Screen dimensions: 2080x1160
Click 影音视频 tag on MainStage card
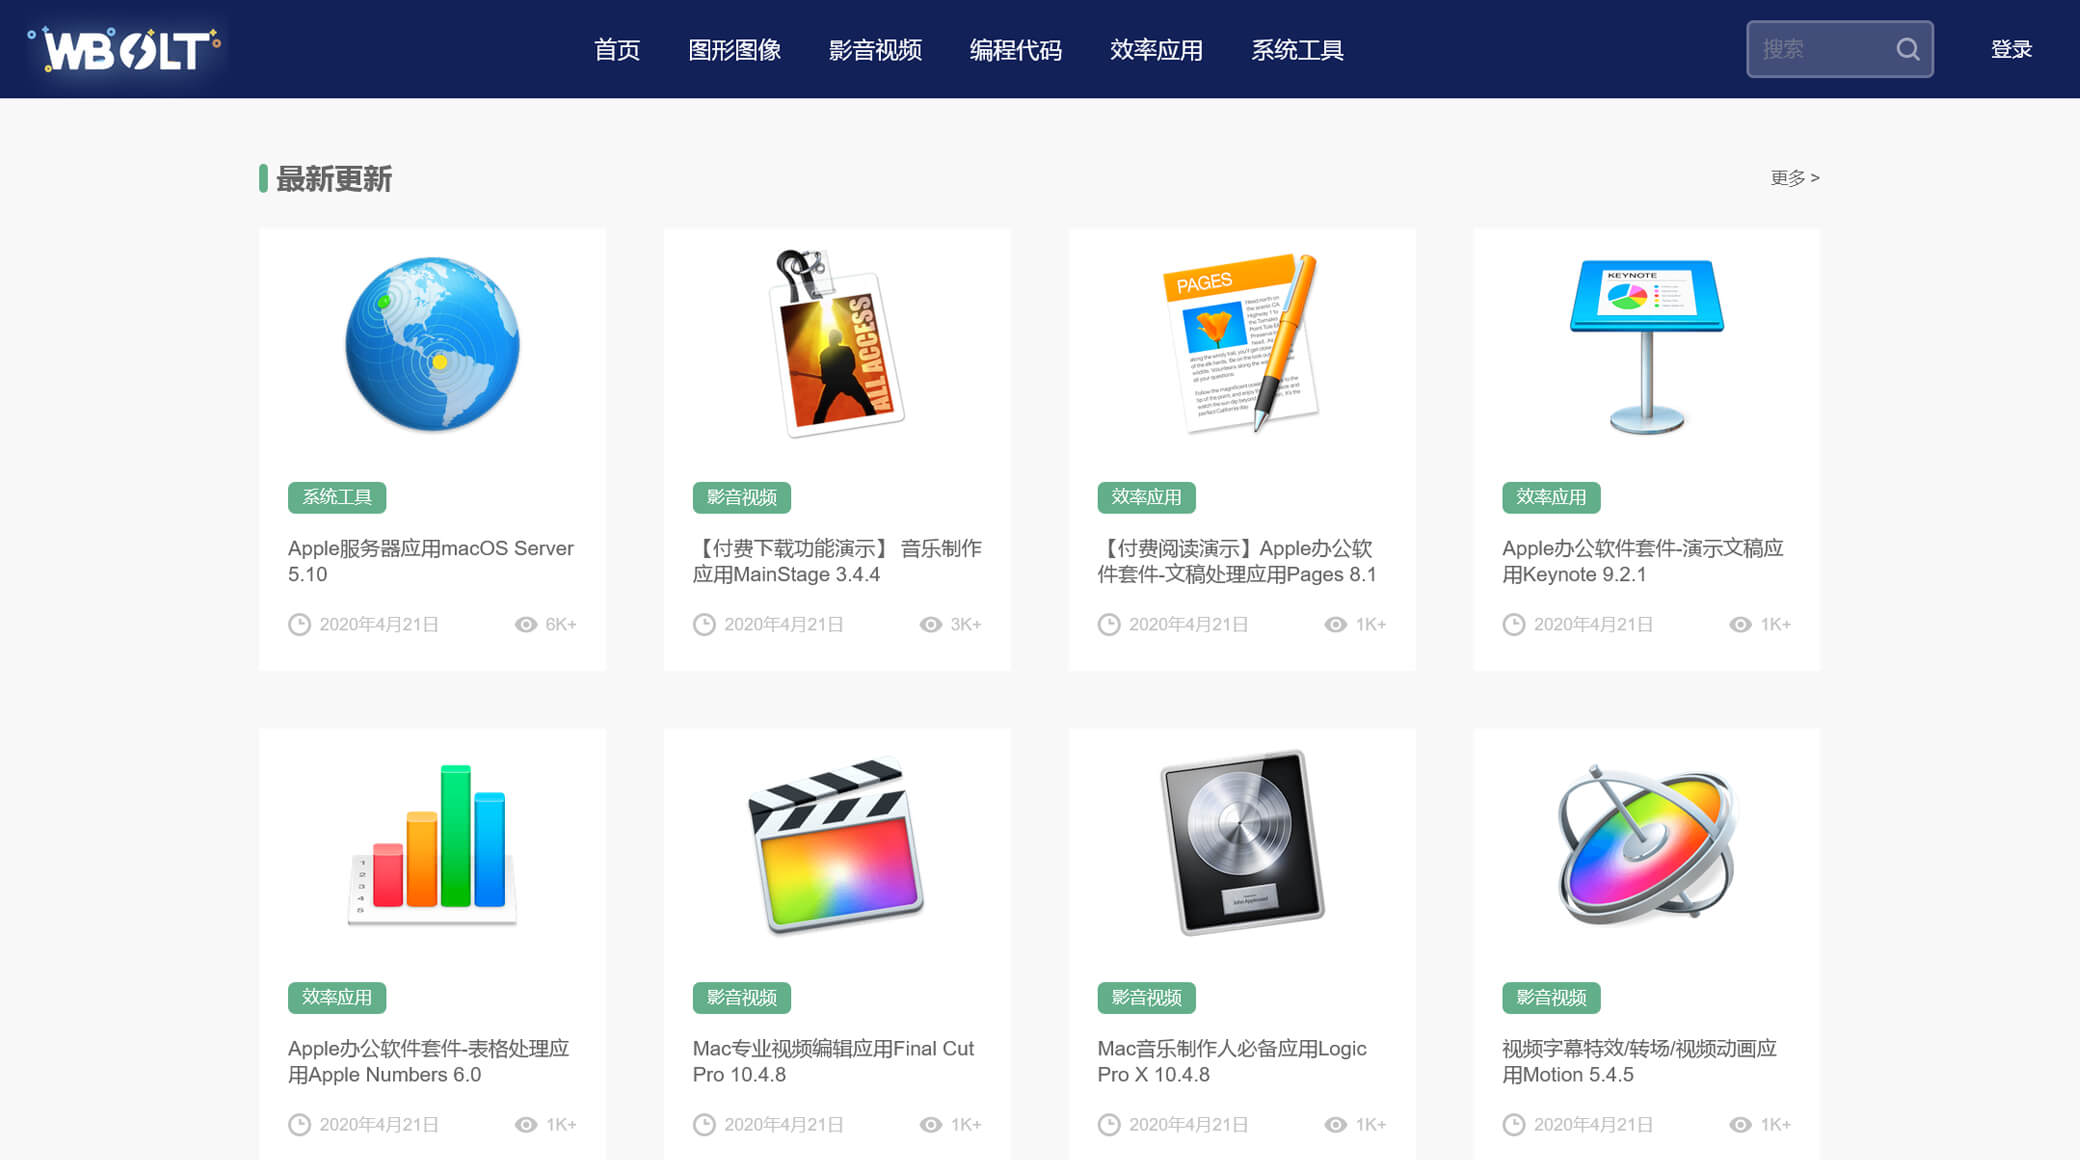(742, 497)
